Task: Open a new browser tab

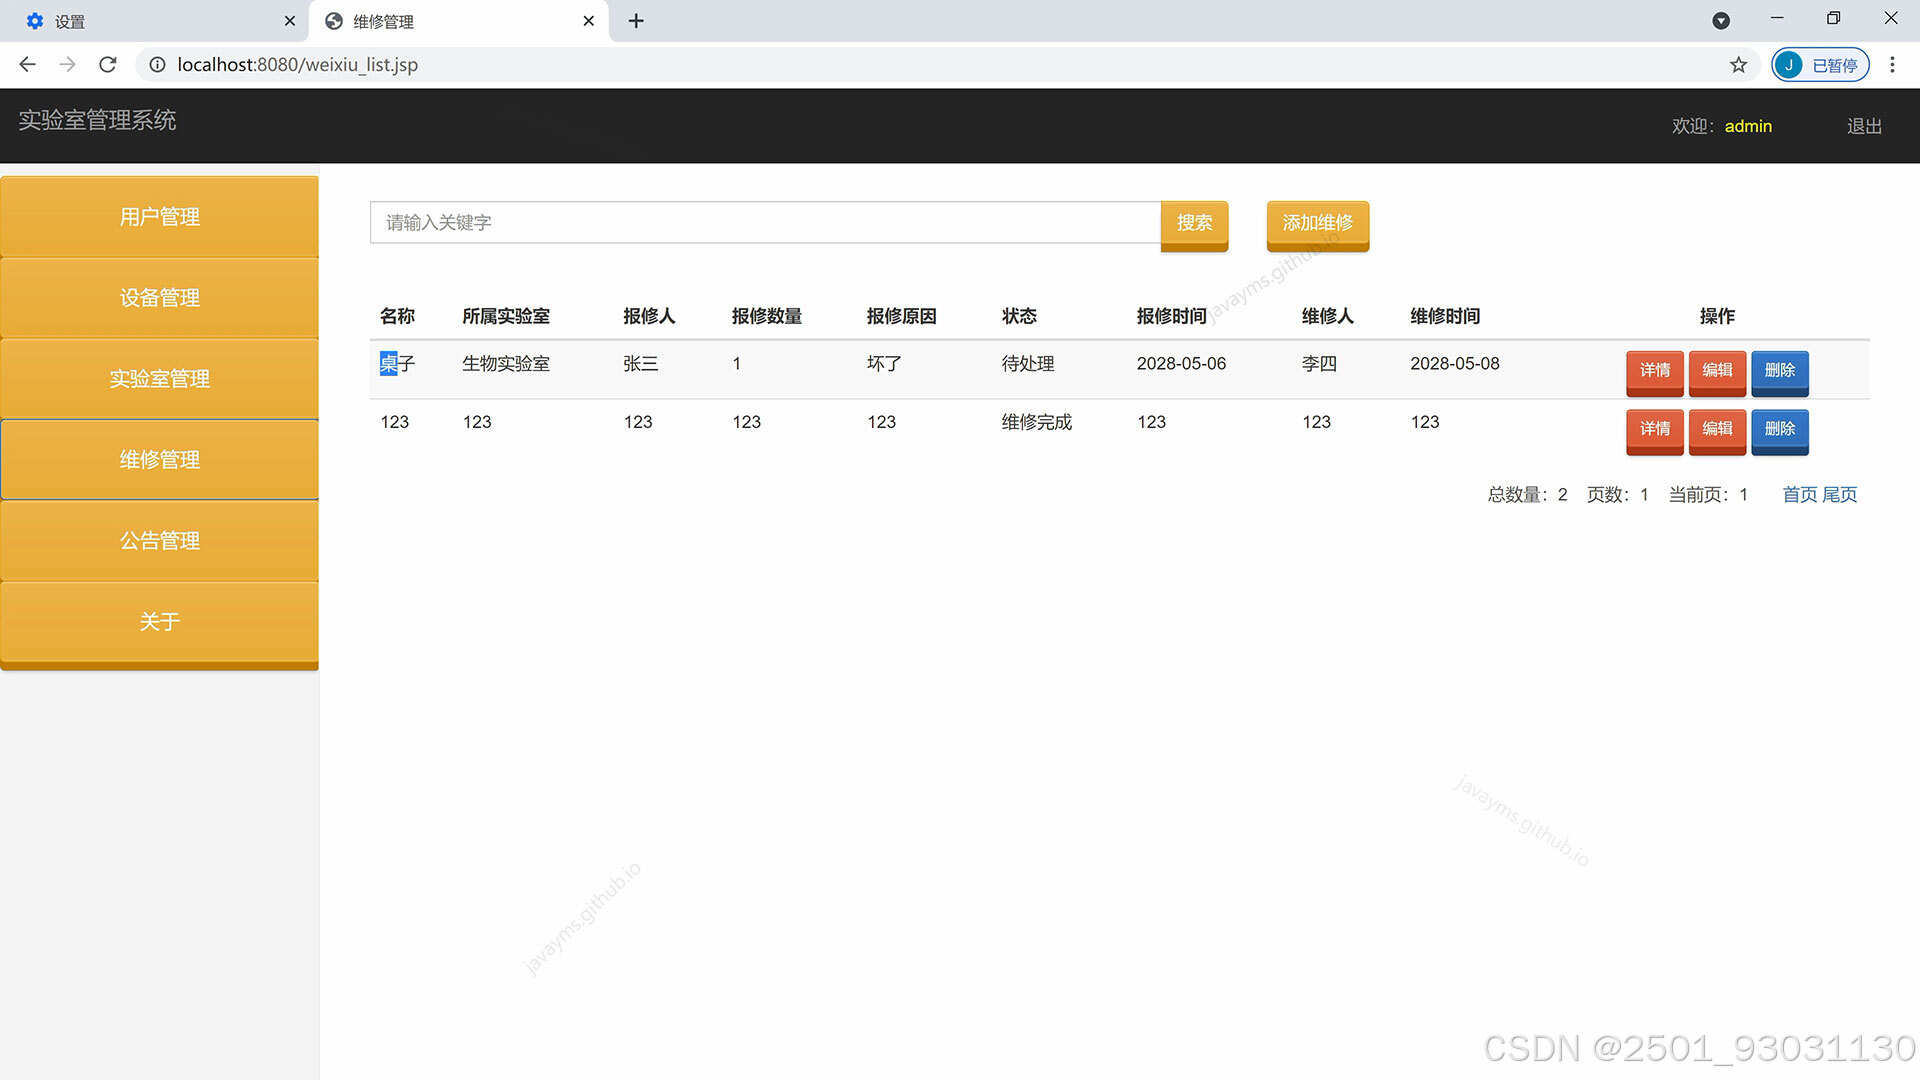Action: (636, 21)
